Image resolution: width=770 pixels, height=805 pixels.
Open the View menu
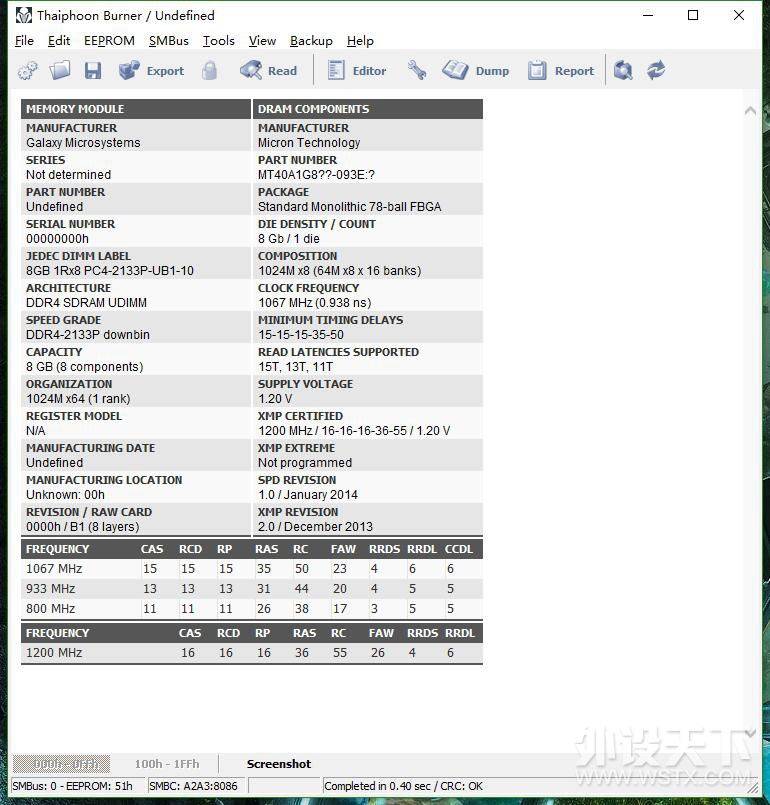pos(262,41)
